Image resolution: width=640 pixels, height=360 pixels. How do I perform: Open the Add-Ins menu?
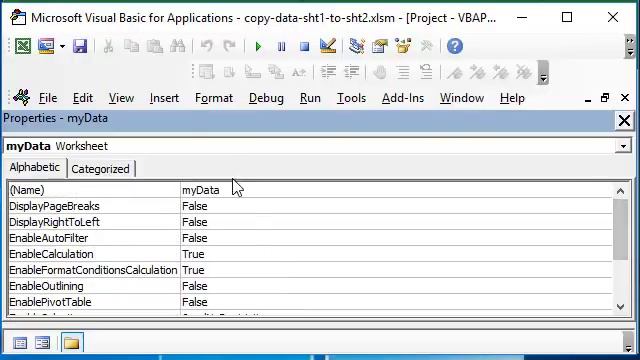click(x=403, y=98)
